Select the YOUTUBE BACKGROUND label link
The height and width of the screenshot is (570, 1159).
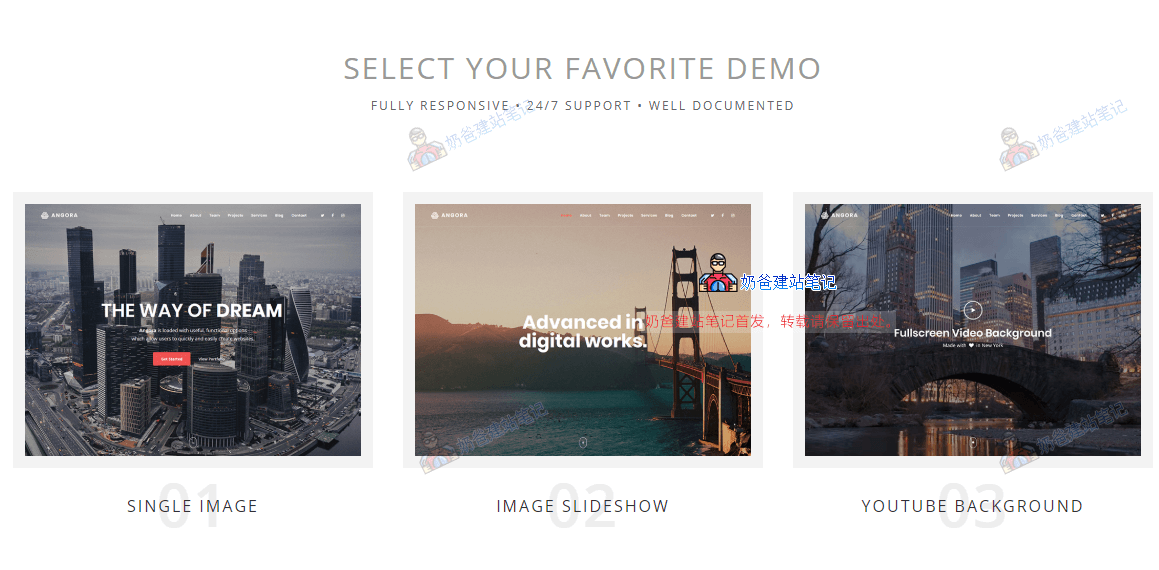click(973, 506)
